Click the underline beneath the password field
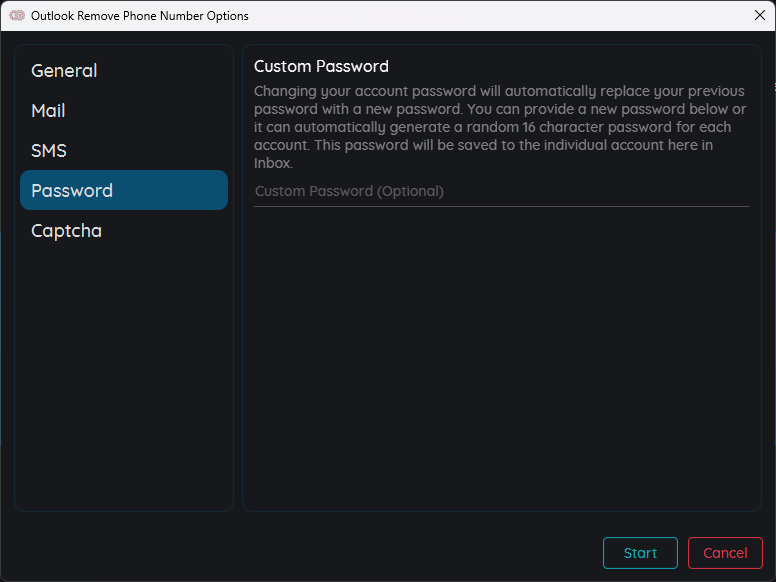776x582 pixels. [502, 206]
